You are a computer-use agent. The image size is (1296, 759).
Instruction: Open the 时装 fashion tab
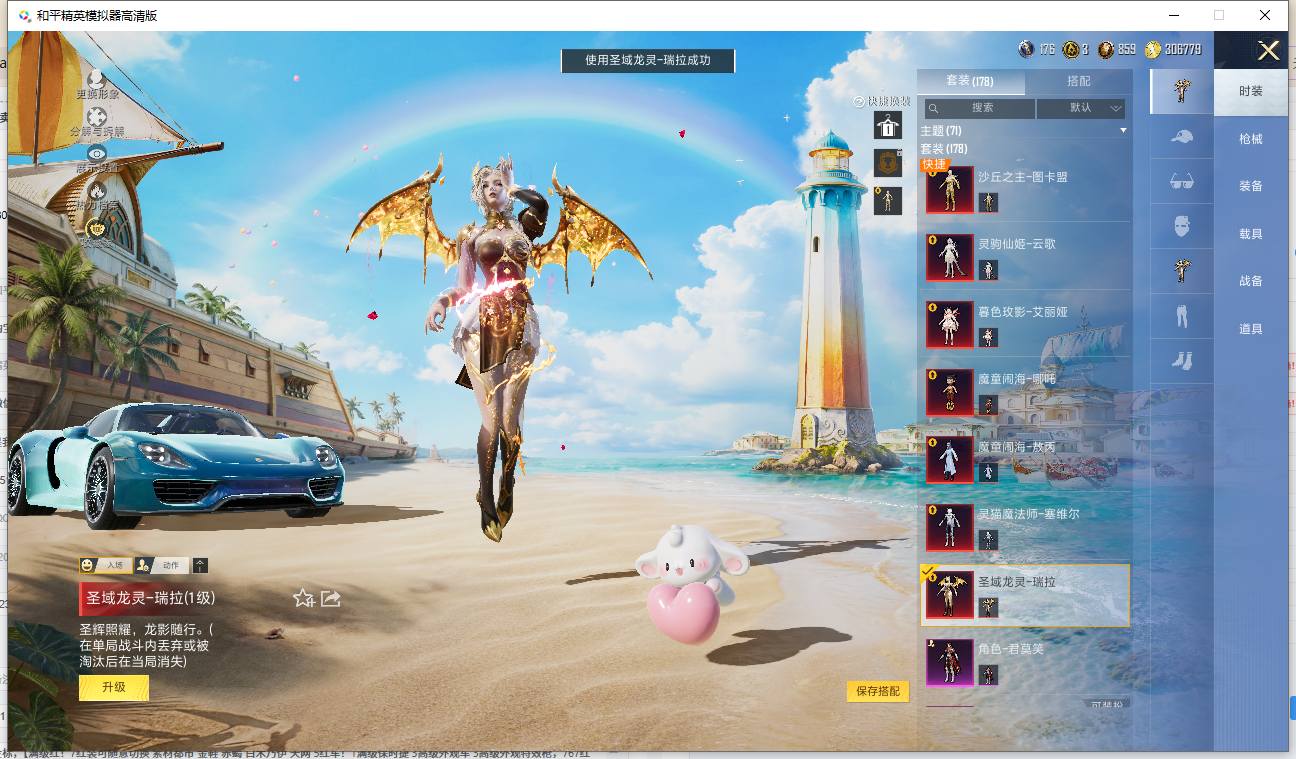click(1251, 91)
